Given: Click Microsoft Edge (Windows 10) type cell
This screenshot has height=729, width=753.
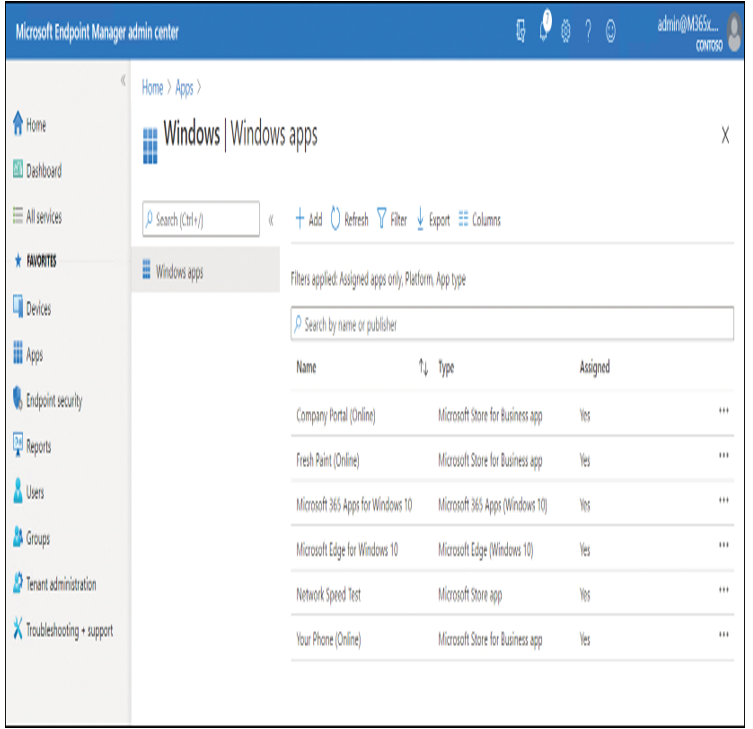Looking at the screenshot, I should point(486,550).
